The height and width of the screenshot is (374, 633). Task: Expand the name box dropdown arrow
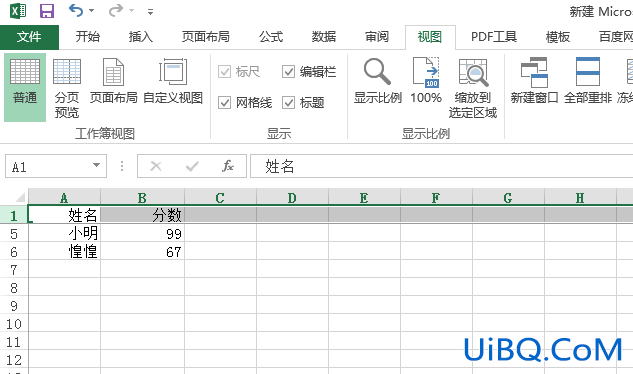pyautogui.click(x=96, y=165)
